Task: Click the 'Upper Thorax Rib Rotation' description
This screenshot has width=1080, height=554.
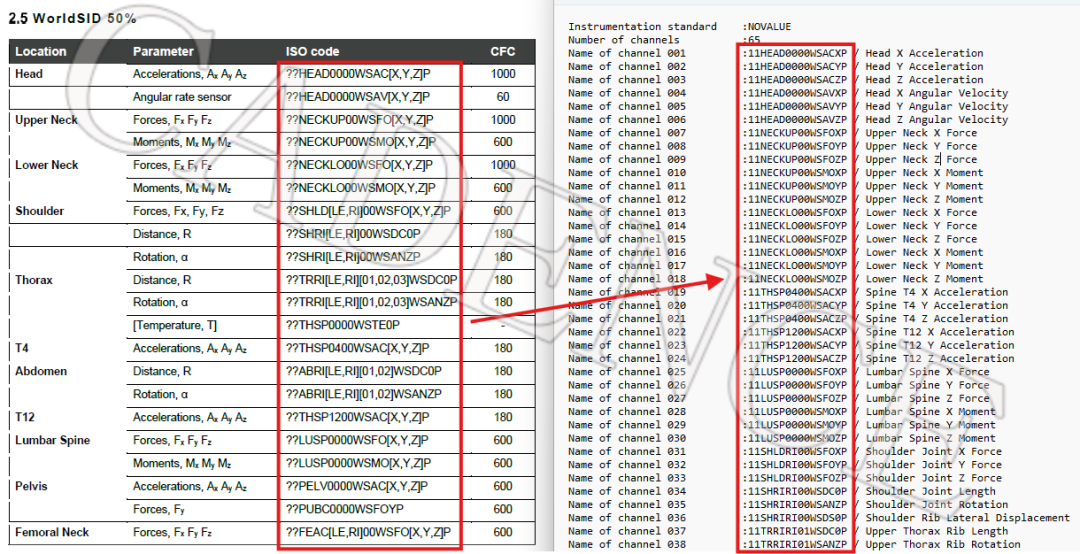Action: 943,544
